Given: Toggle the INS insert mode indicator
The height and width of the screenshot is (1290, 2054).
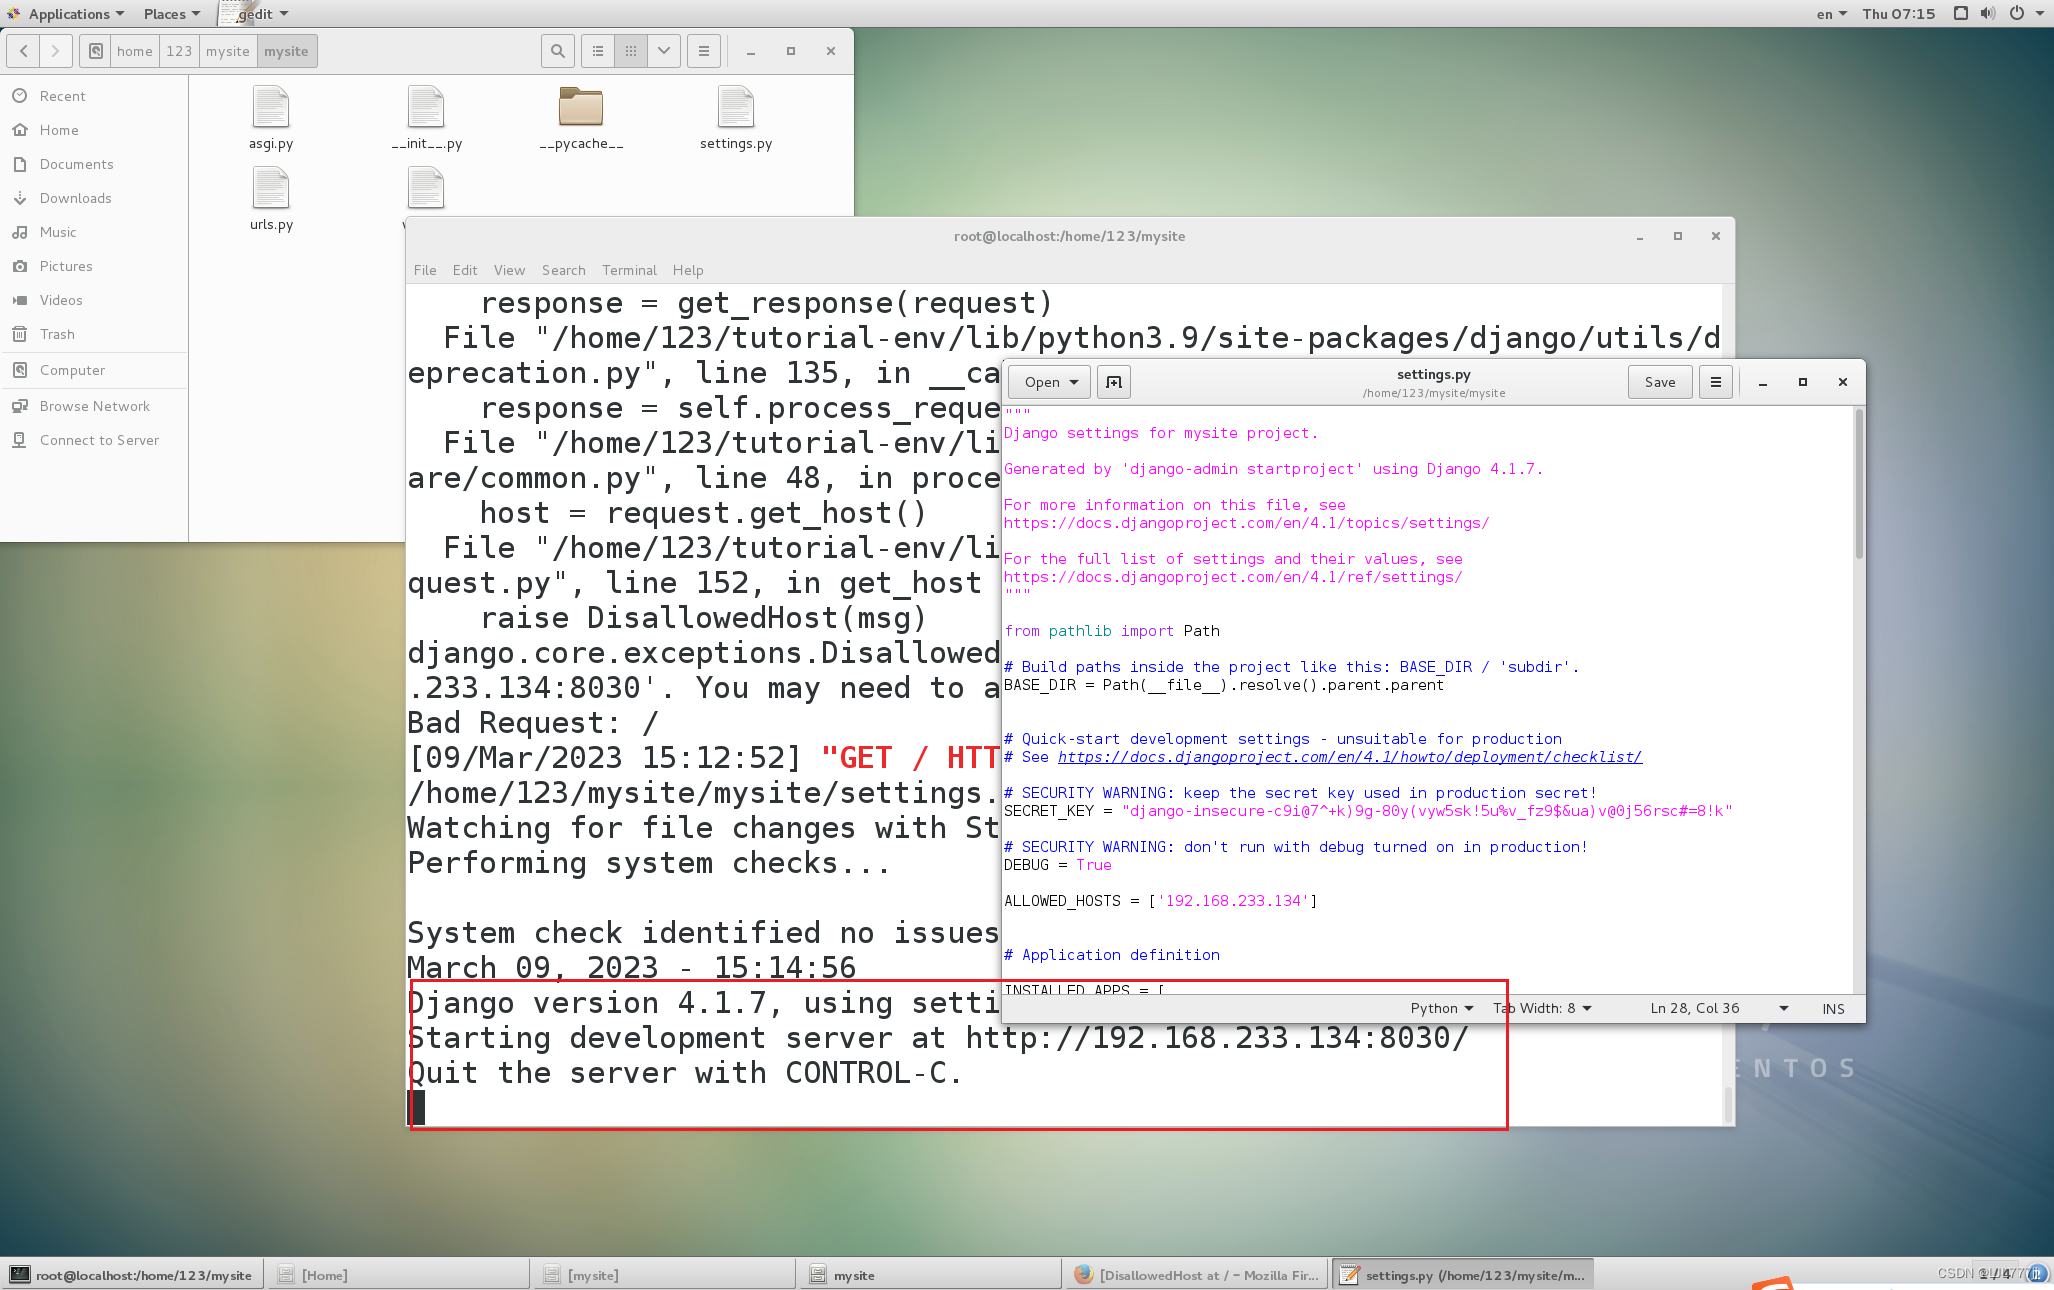Looking at the screenshot, I should tap(1833, 1008).
